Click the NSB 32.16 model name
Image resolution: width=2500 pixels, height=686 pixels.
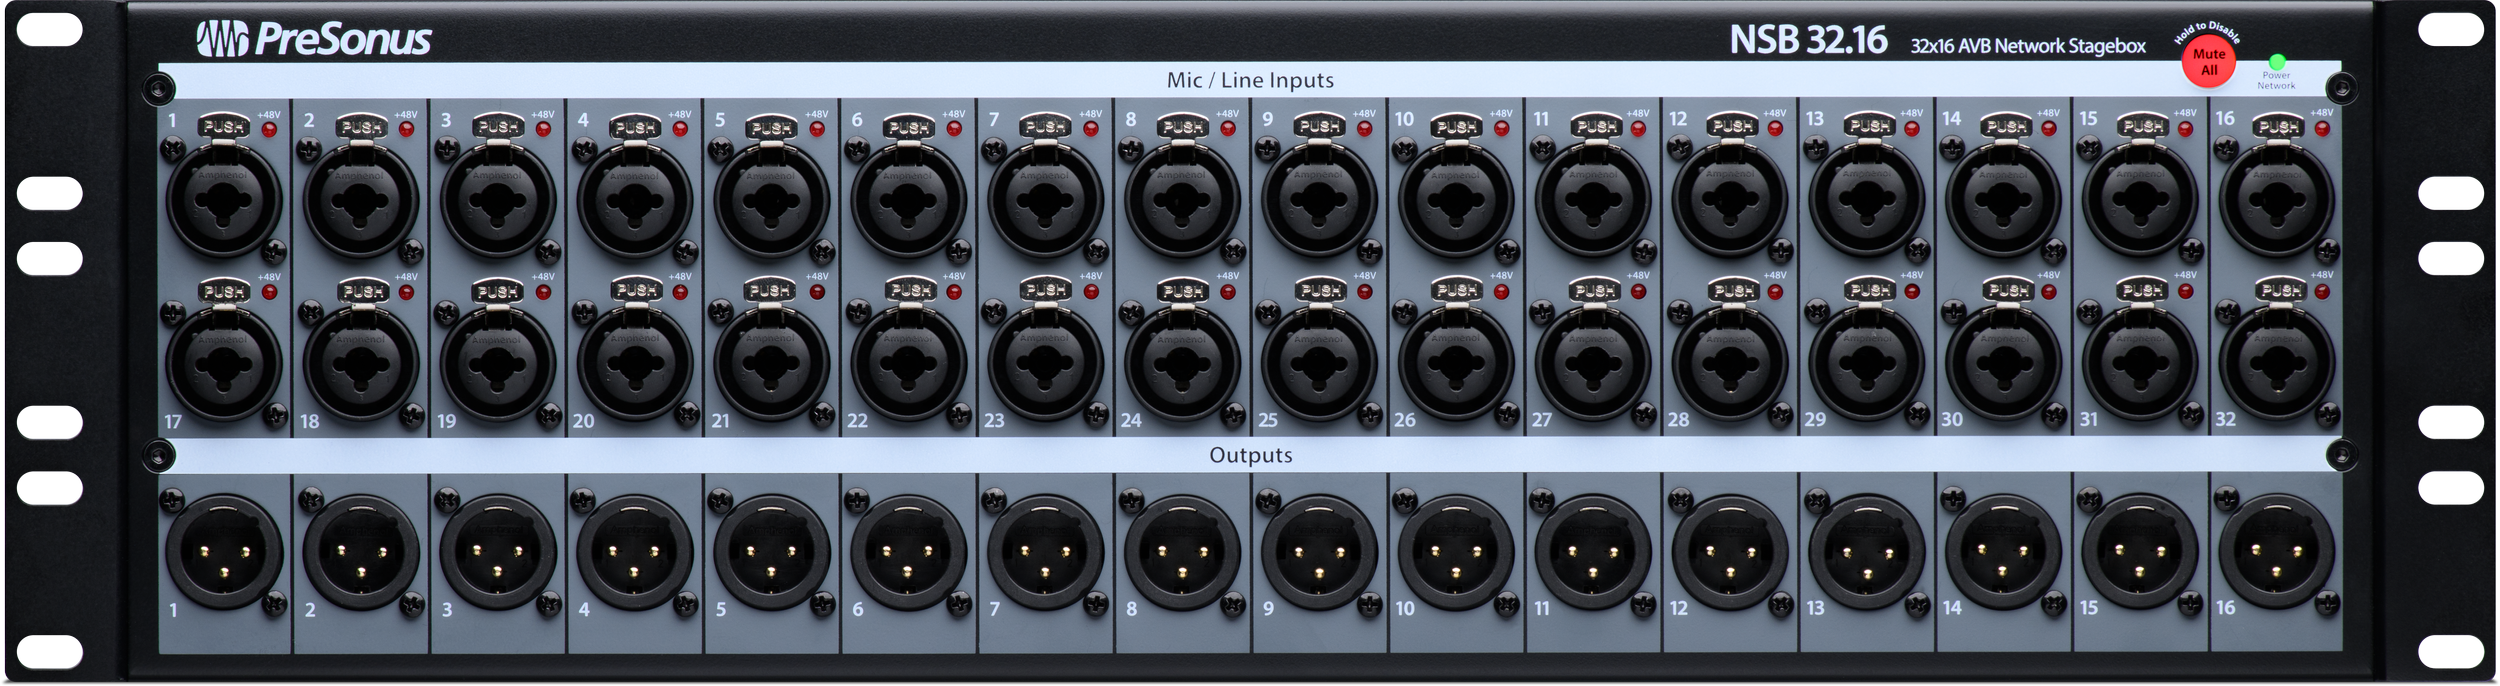pos(1808,40)
